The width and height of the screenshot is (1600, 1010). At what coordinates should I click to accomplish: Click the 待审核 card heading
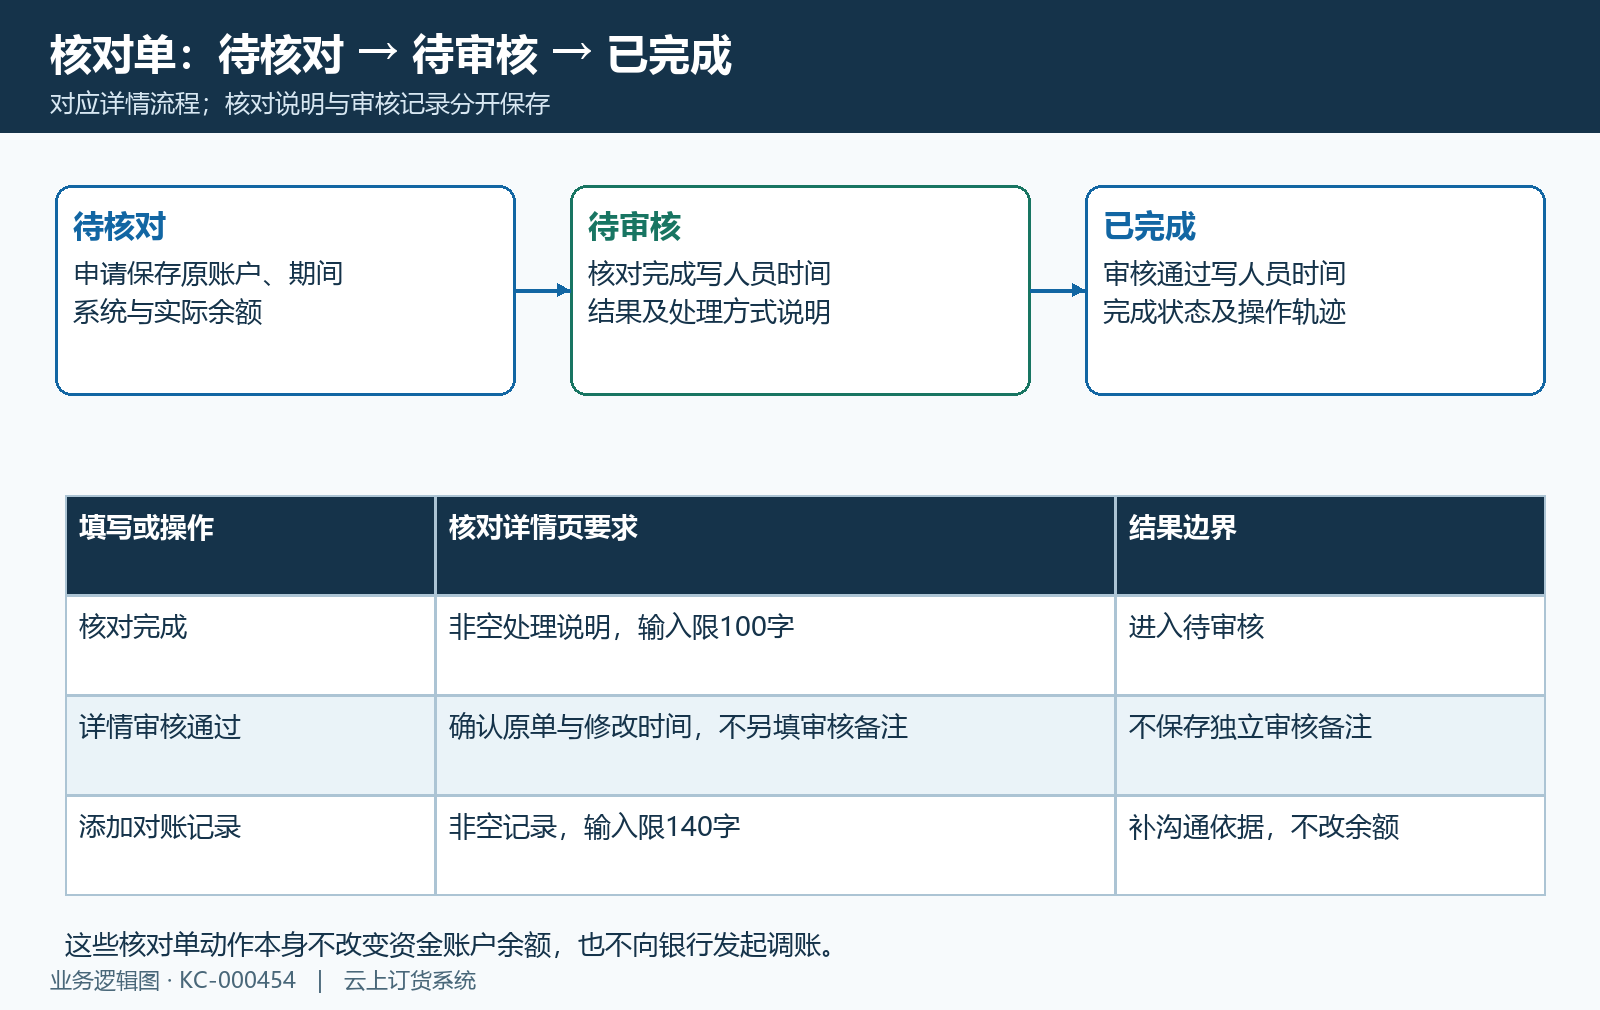point(634,227)
